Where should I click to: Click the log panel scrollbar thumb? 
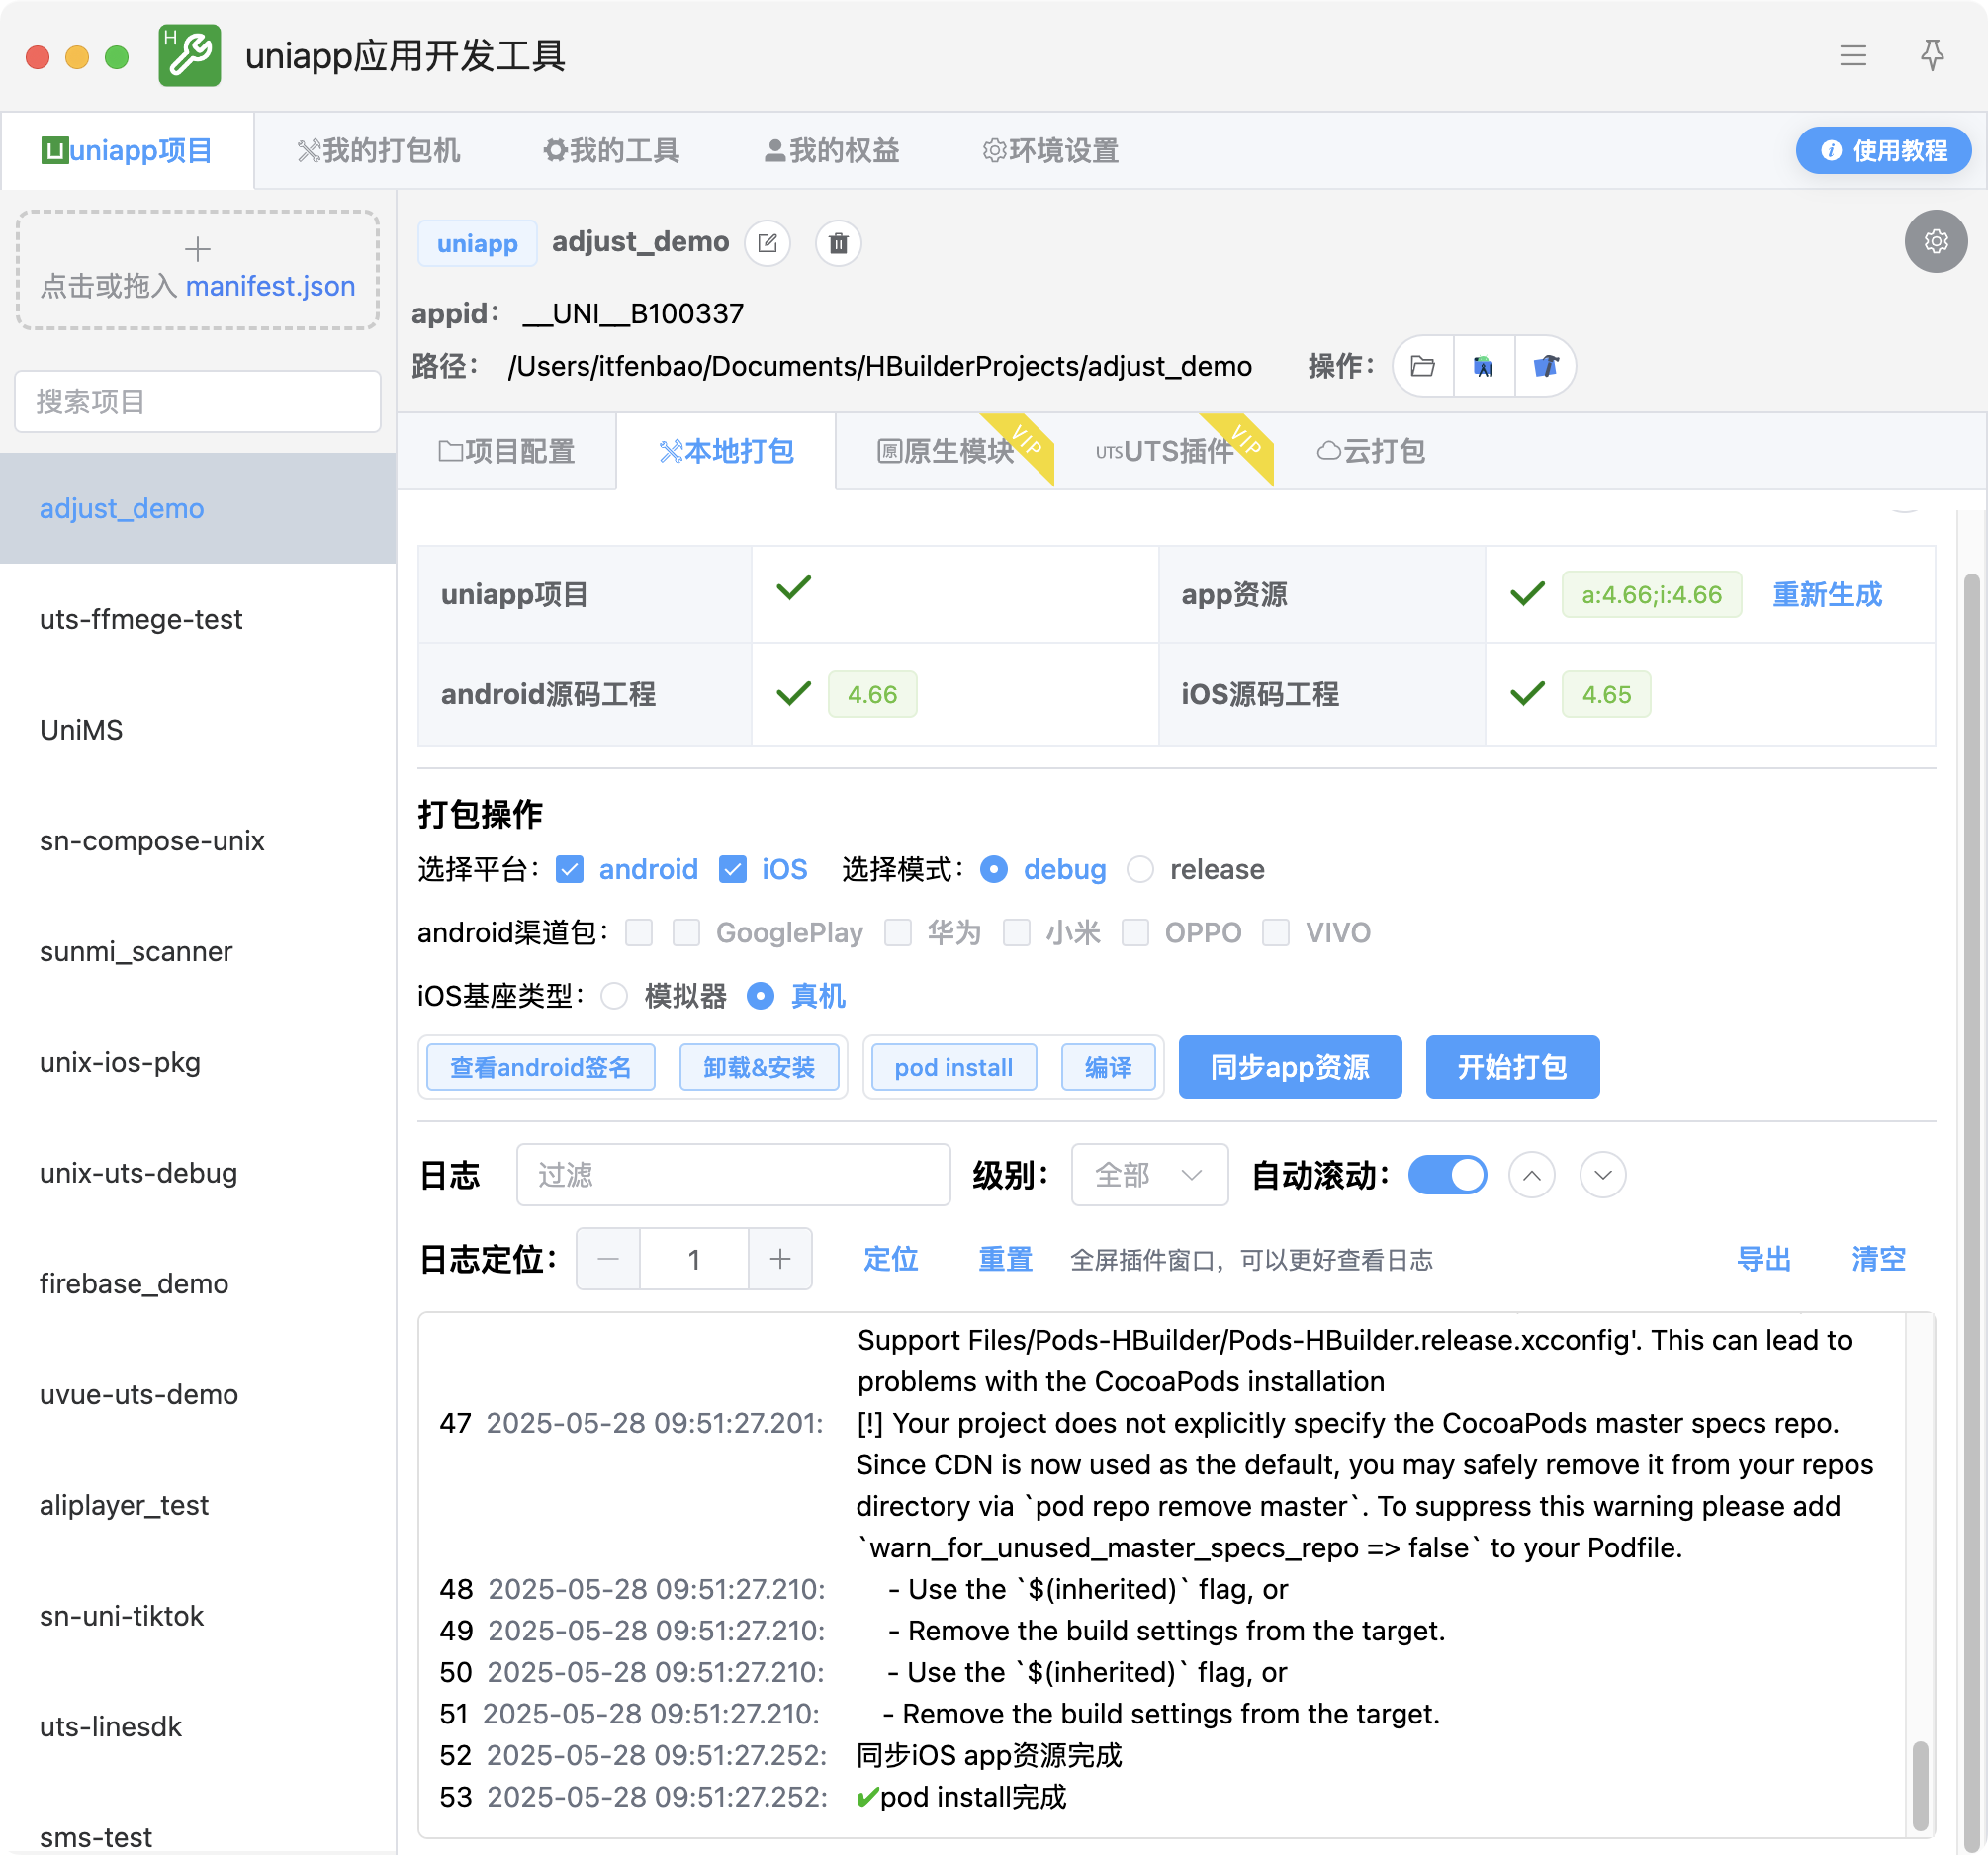coord(1919,1784)
